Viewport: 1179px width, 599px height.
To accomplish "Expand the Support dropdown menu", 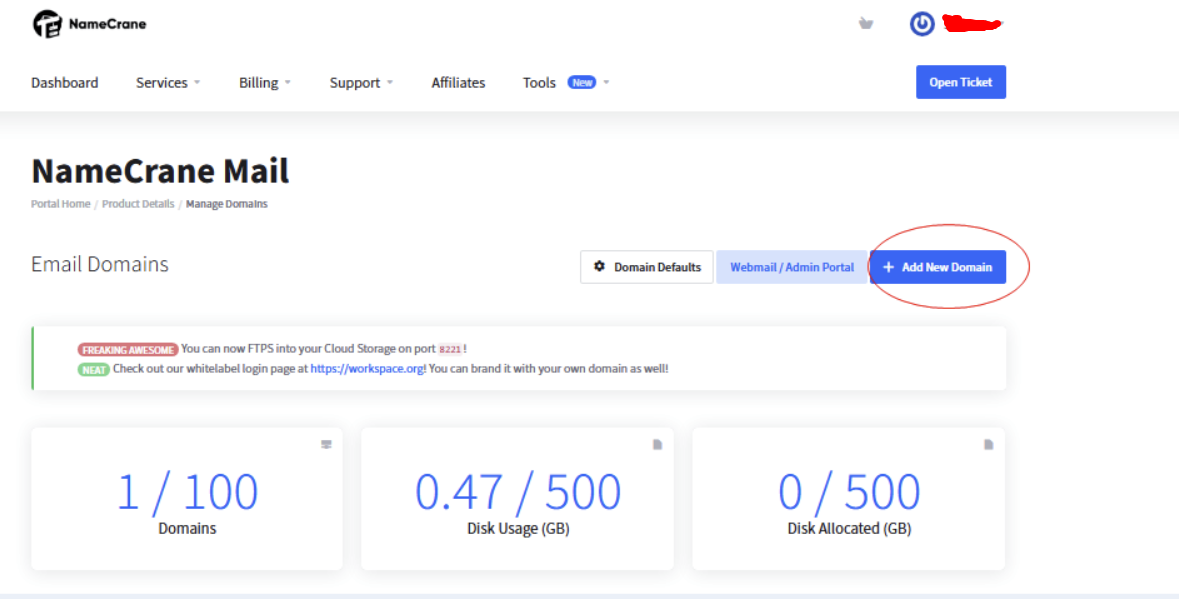I will (x=361, y=83).
